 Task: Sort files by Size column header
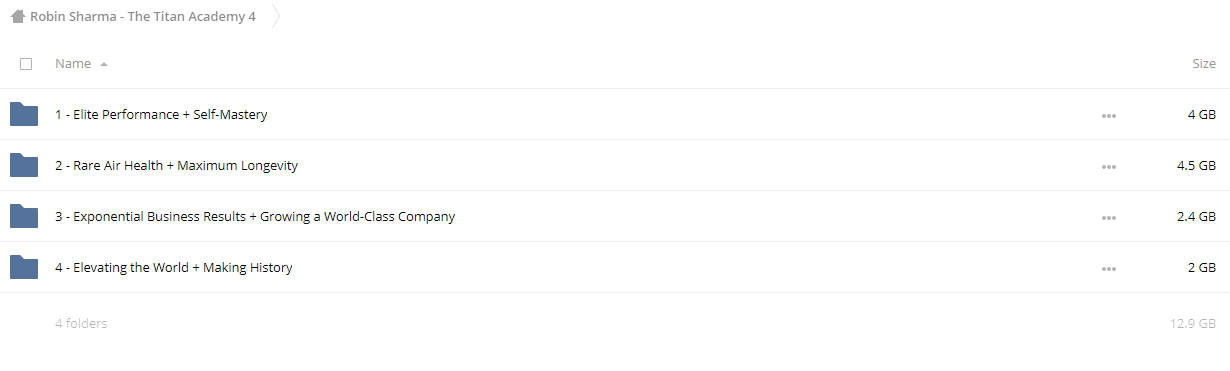coord(1204,63)
